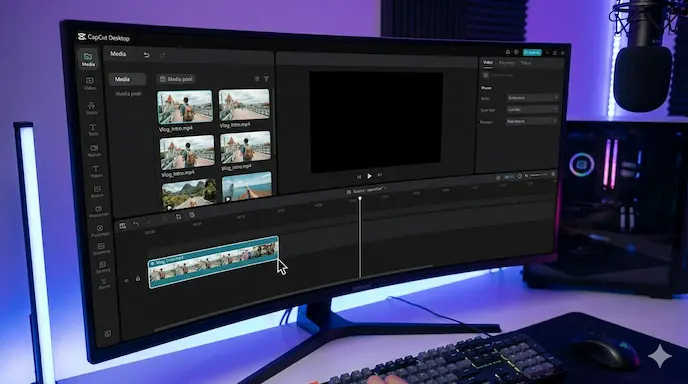The height and width of the screenshot is (384, 688).
Task: Select the highlighted Media tab in left list
Action: click(x=127, y=79)
